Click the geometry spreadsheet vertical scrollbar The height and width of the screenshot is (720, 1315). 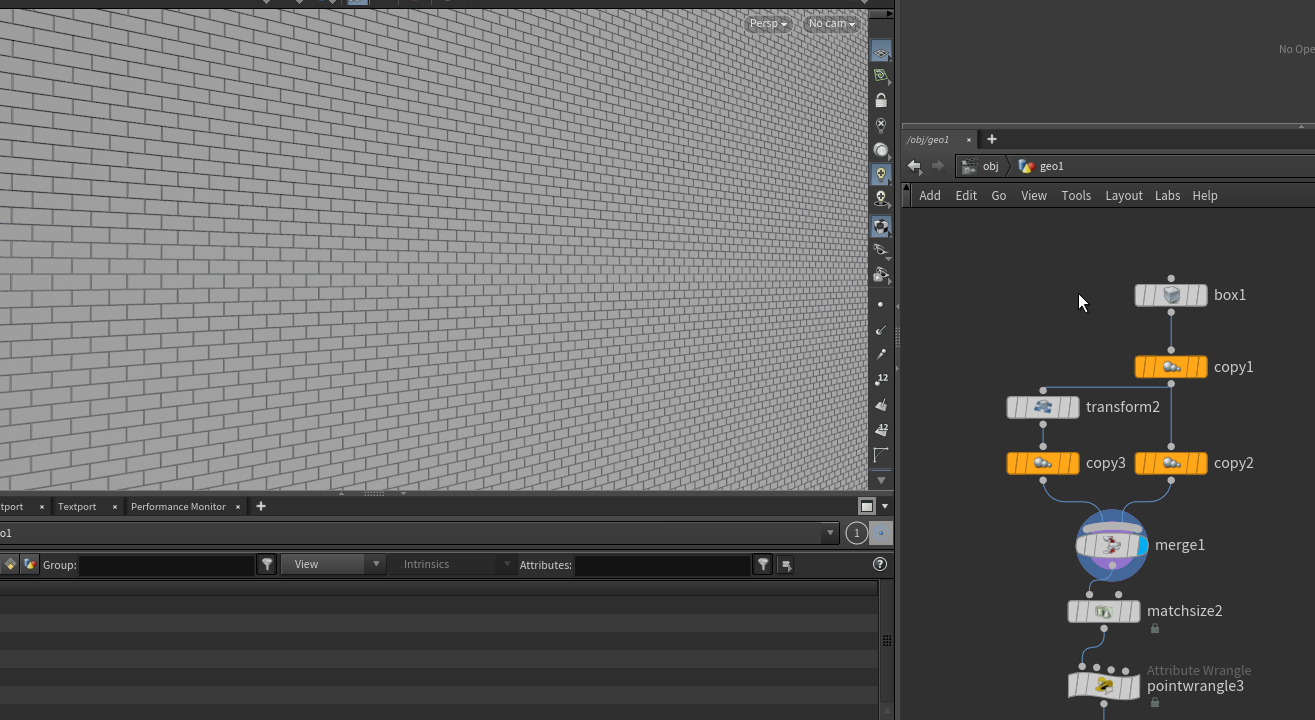(x=886, y=640)
